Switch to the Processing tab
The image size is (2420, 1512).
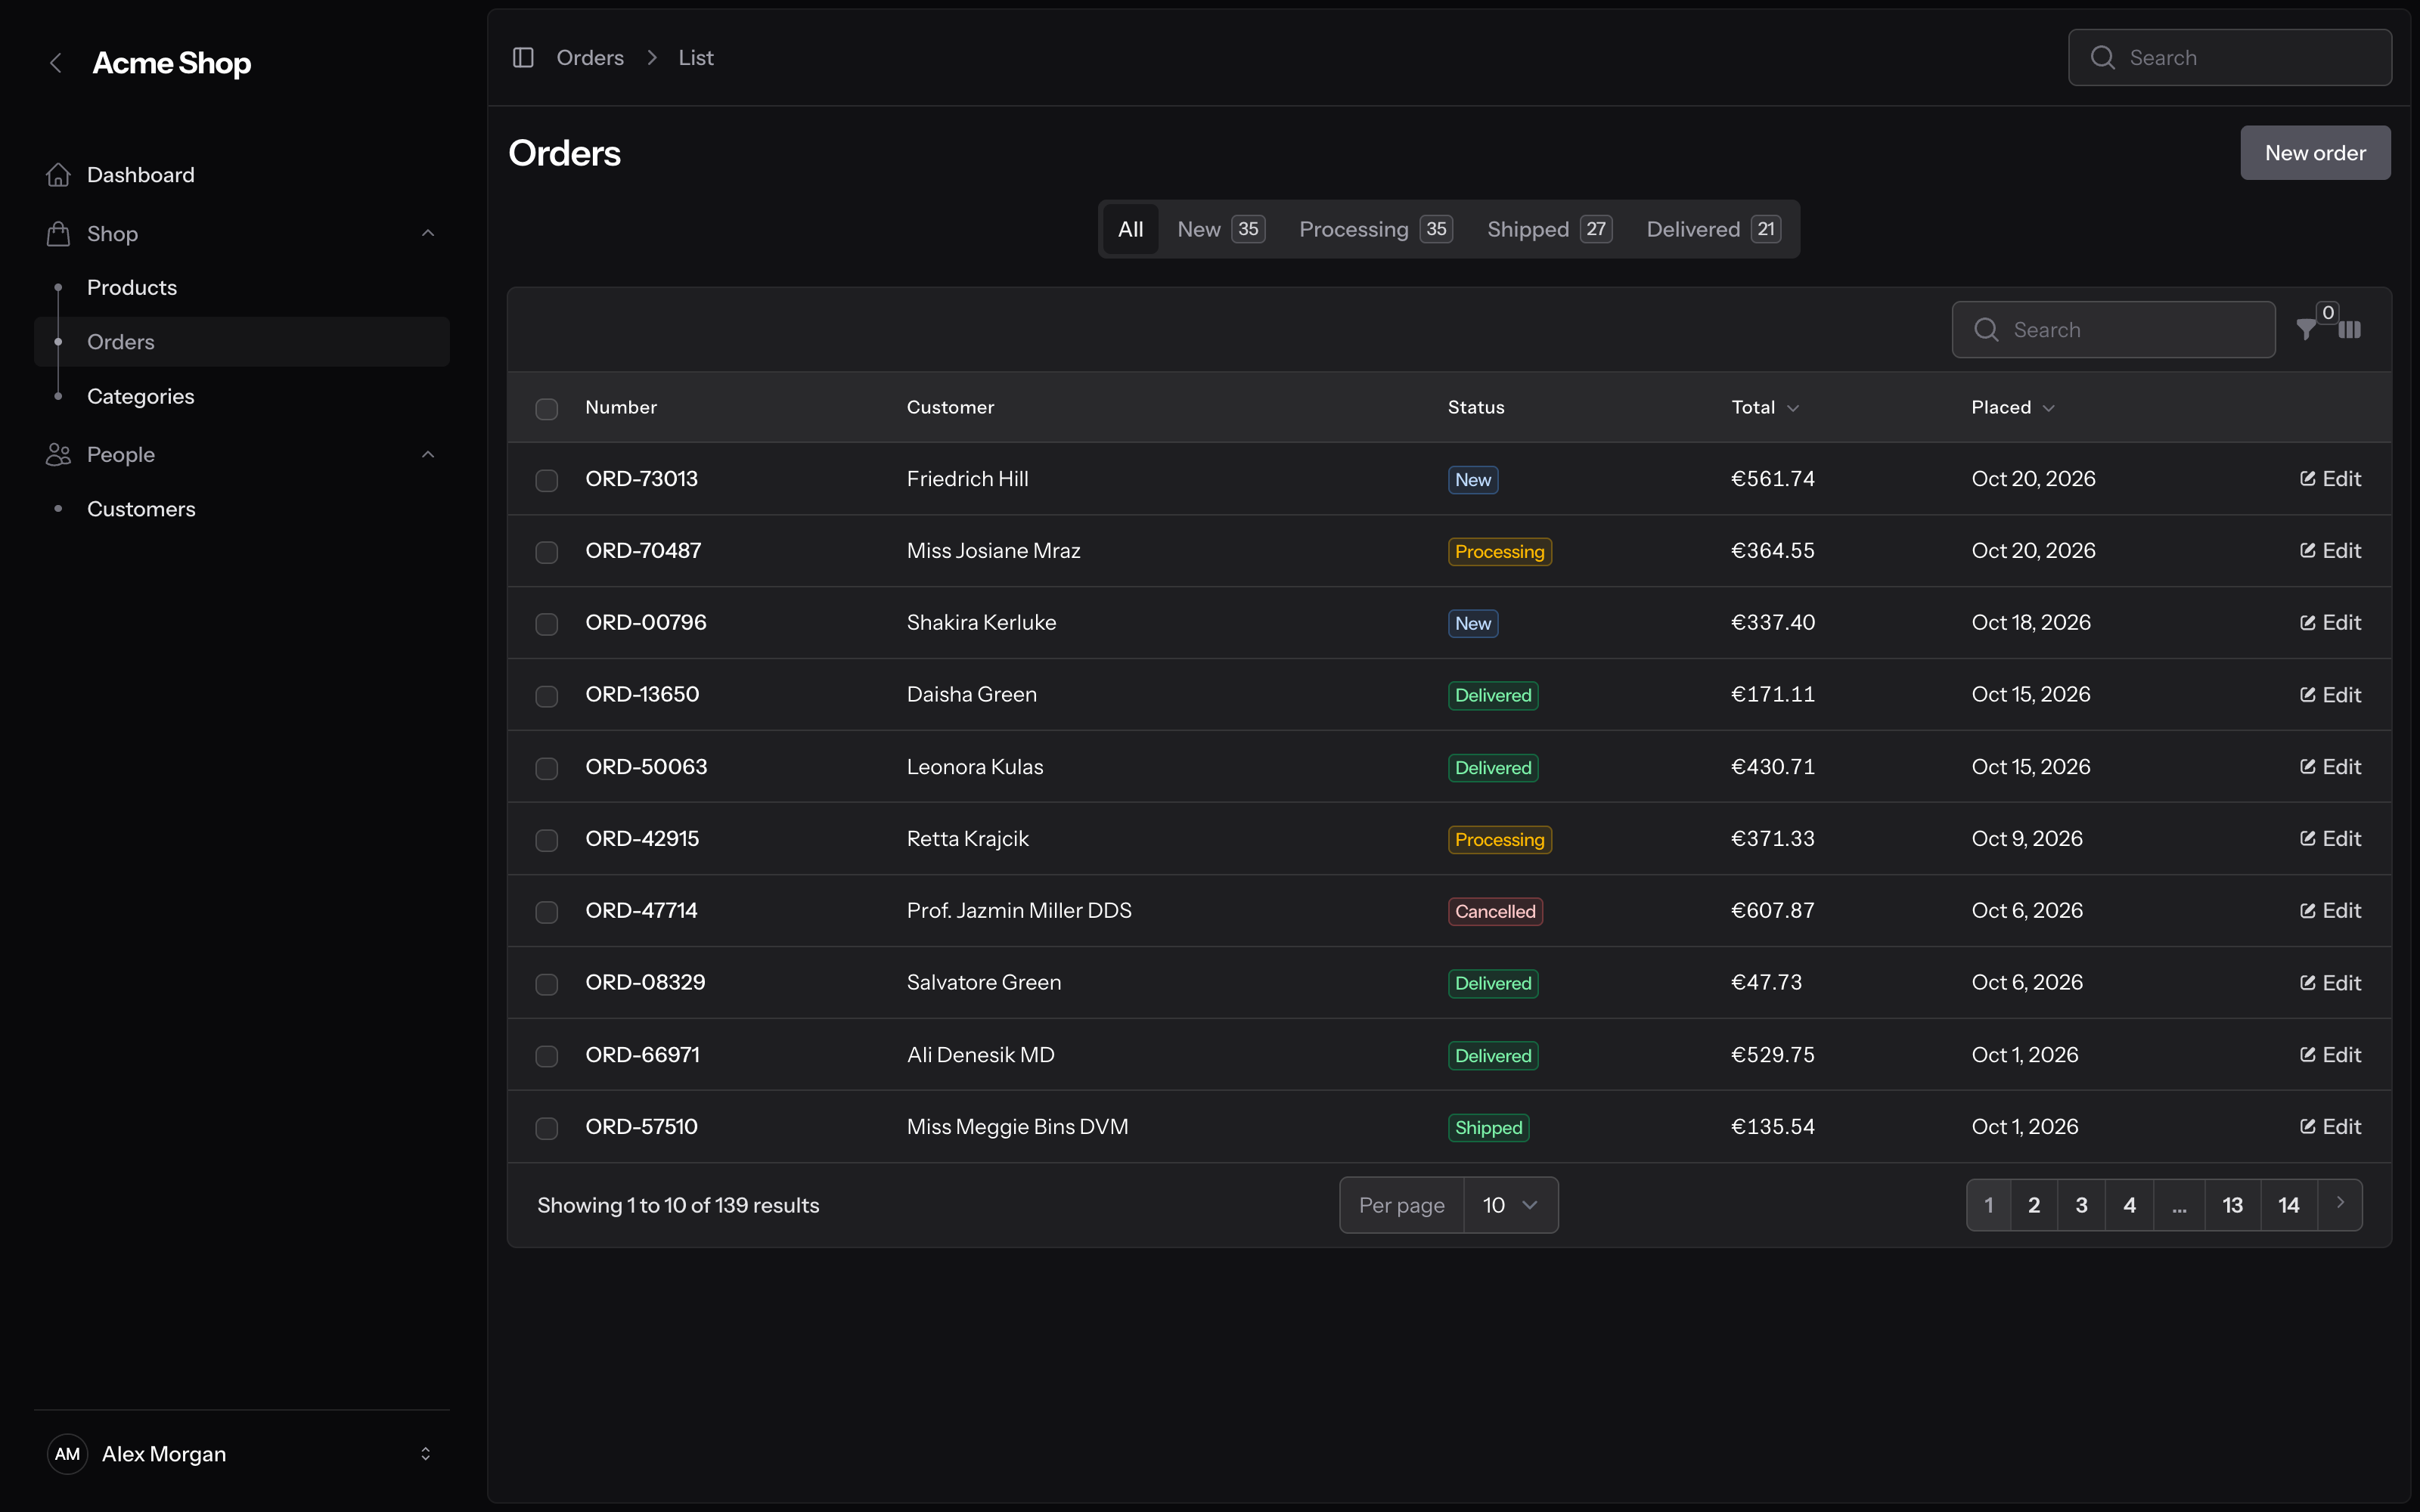coord(1376,229)
